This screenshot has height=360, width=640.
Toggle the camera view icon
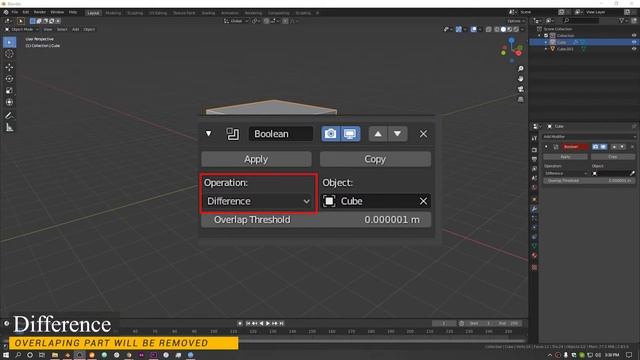[x=520, y=89]
